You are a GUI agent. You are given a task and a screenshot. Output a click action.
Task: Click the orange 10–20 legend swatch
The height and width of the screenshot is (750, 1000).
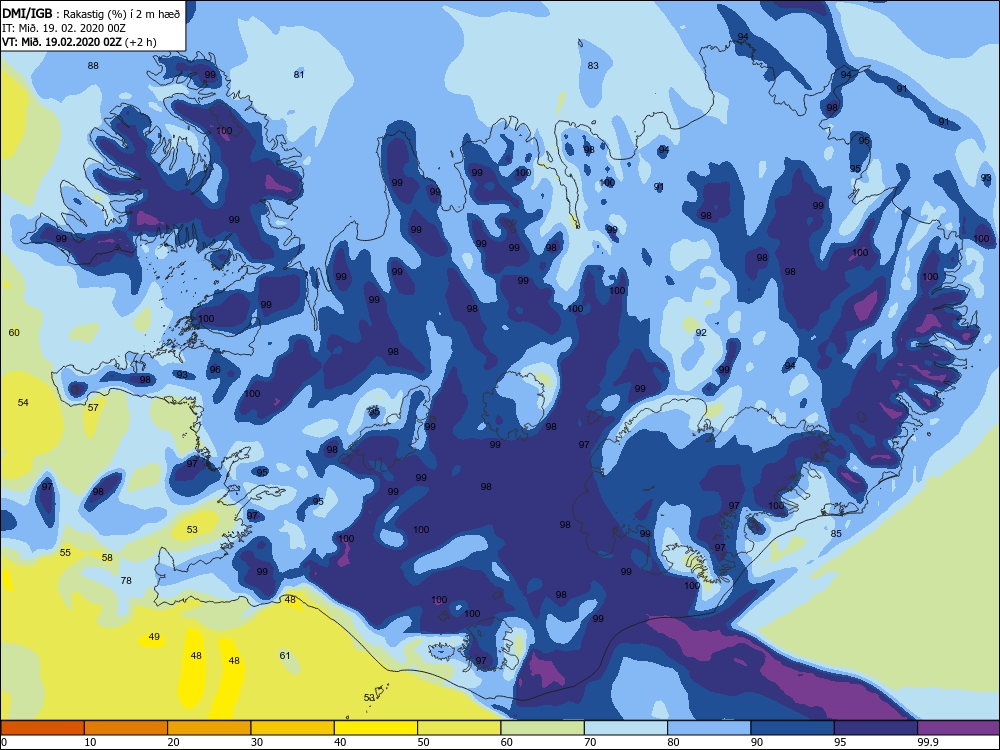tap(126, 728)
